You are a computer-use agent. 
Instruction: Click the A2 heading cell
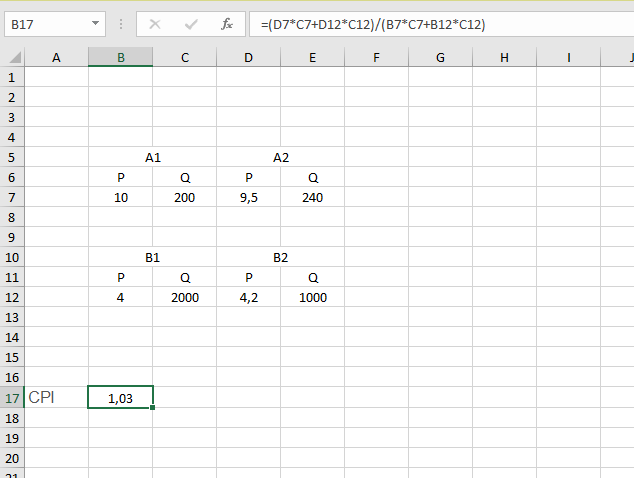[281, 157]
